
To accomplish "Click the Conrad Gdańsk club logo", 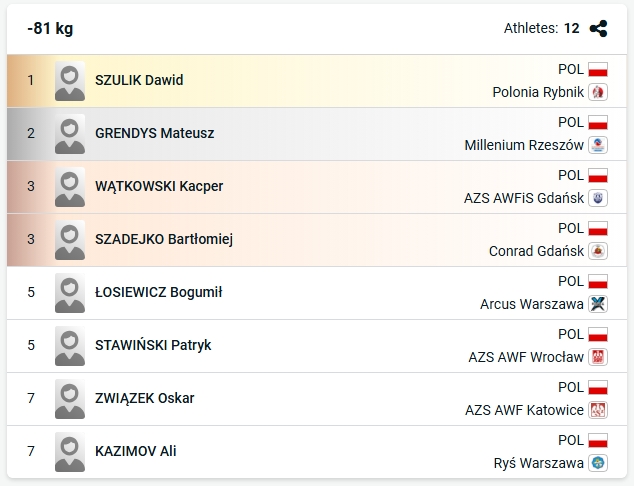I will [x=598, y=251].
